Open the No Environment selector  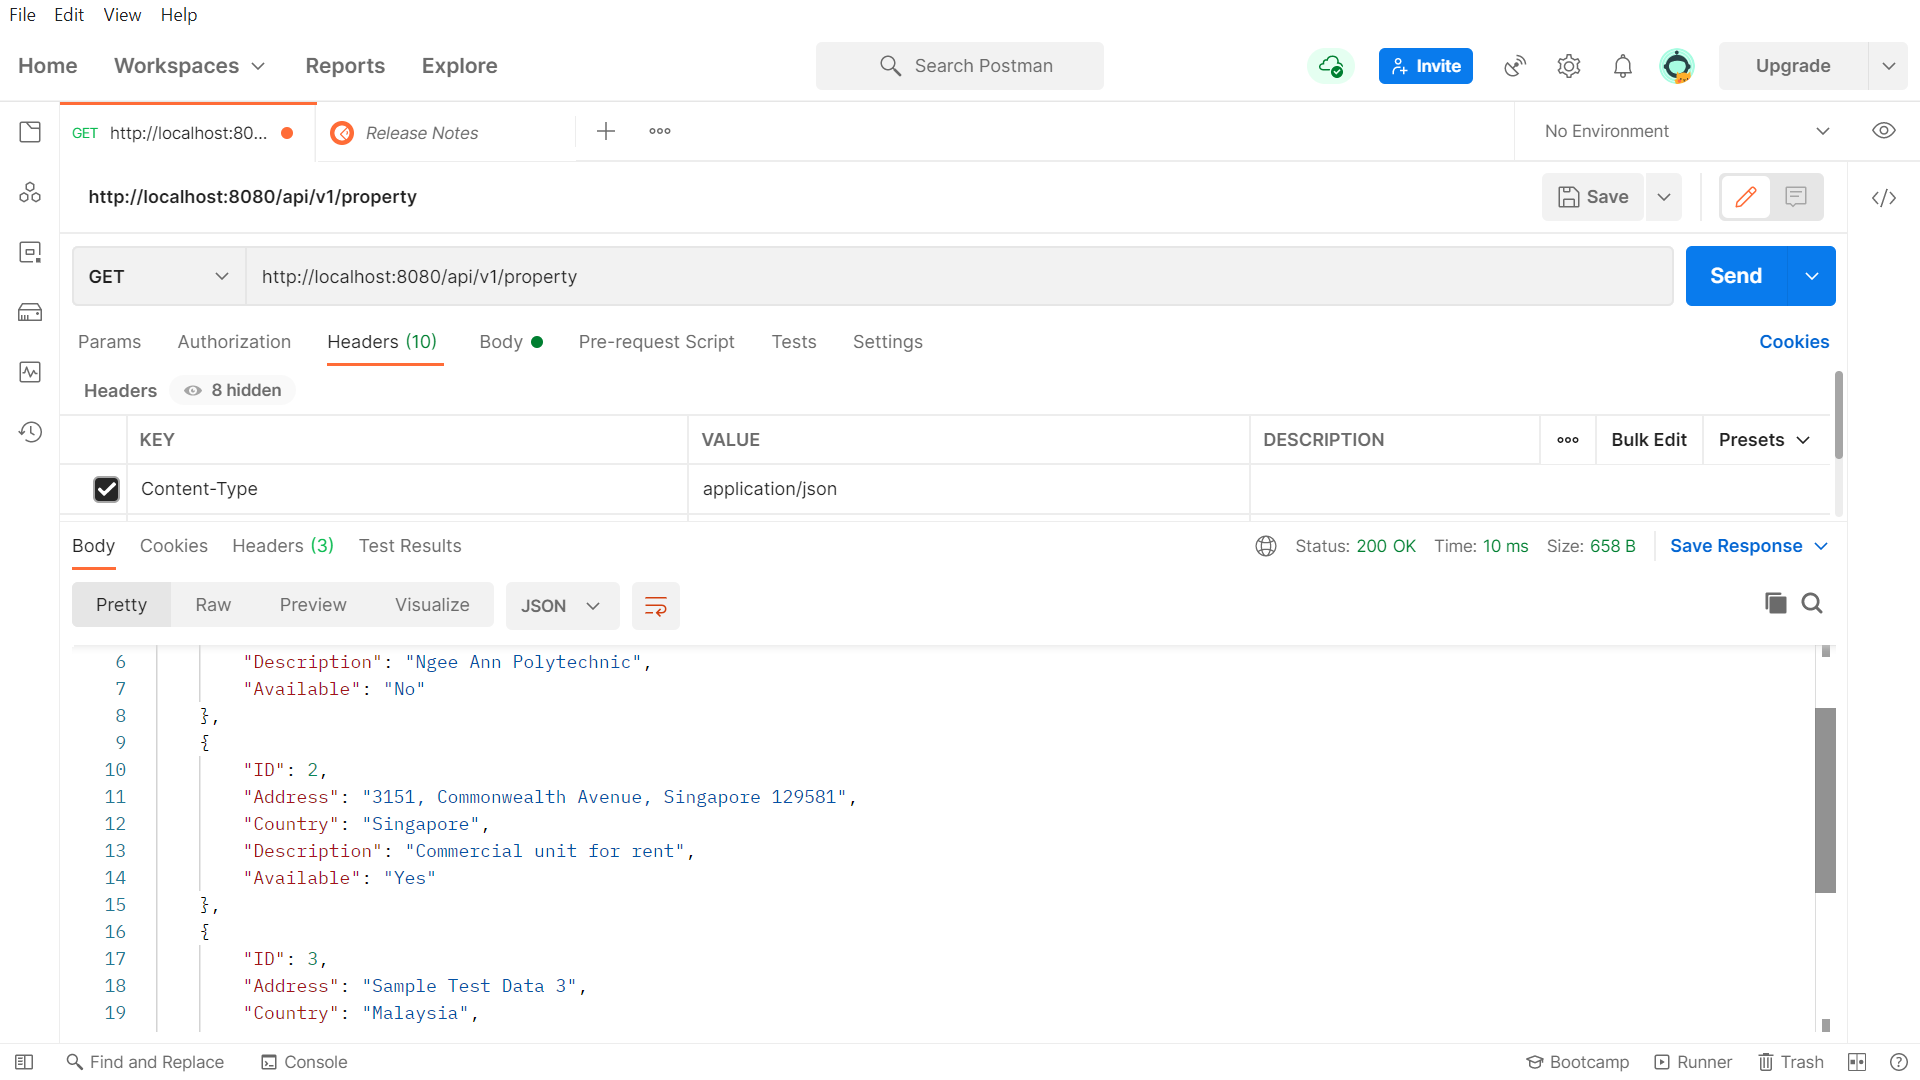tap(1688, 131)
